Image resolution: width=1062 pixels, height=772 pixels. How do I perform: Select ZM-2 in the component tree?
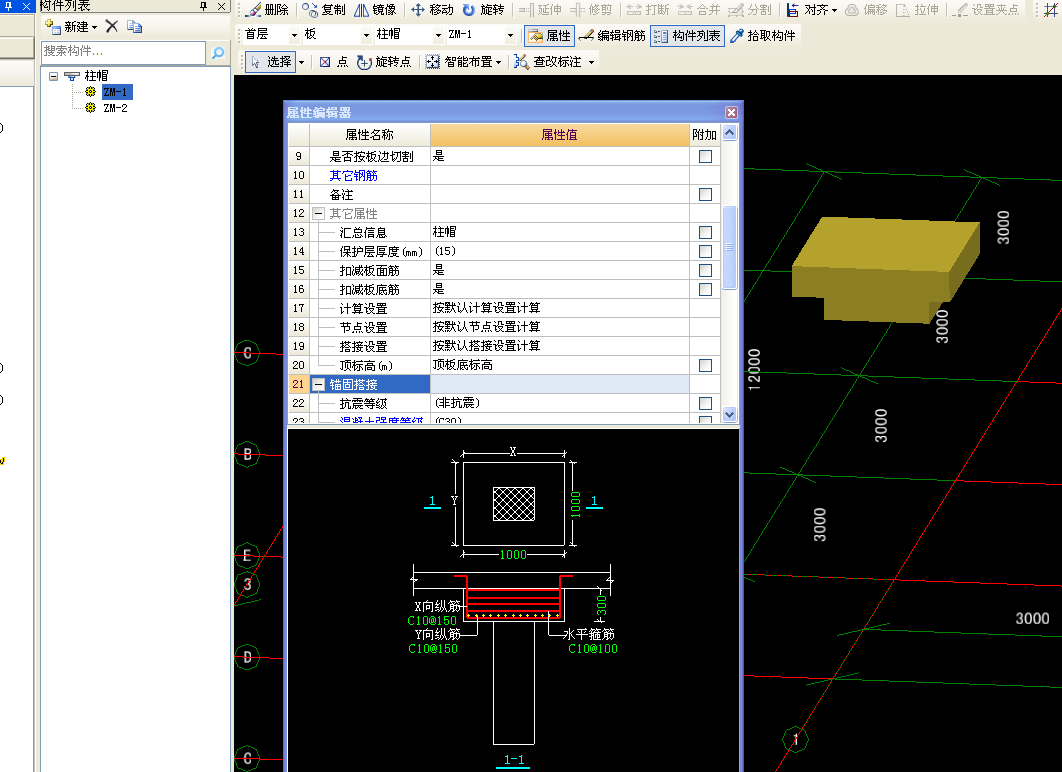point(115,108)
